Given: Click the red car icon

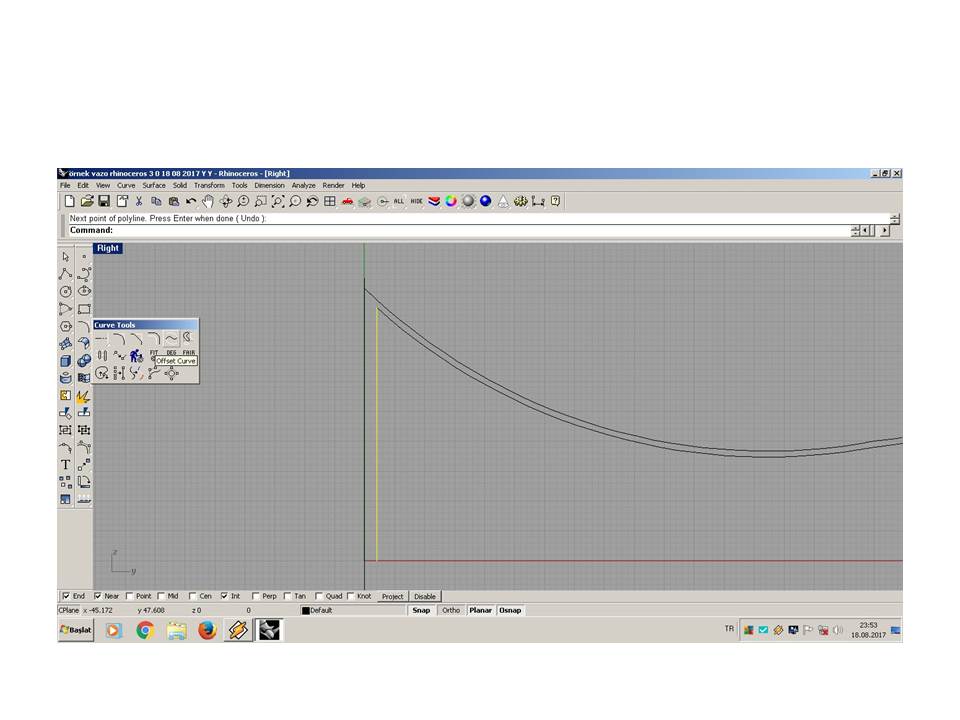Looking at the screenshot, I should click(347, 201).
